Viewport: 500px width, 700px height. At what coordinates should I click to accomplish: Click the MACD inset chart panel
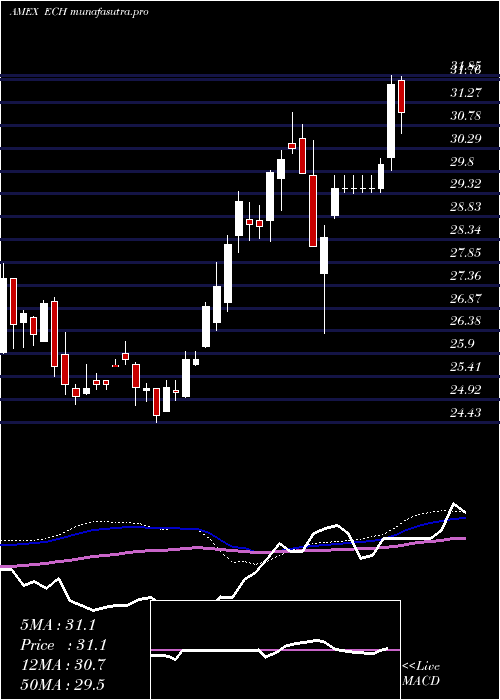[x=275, y=650]
